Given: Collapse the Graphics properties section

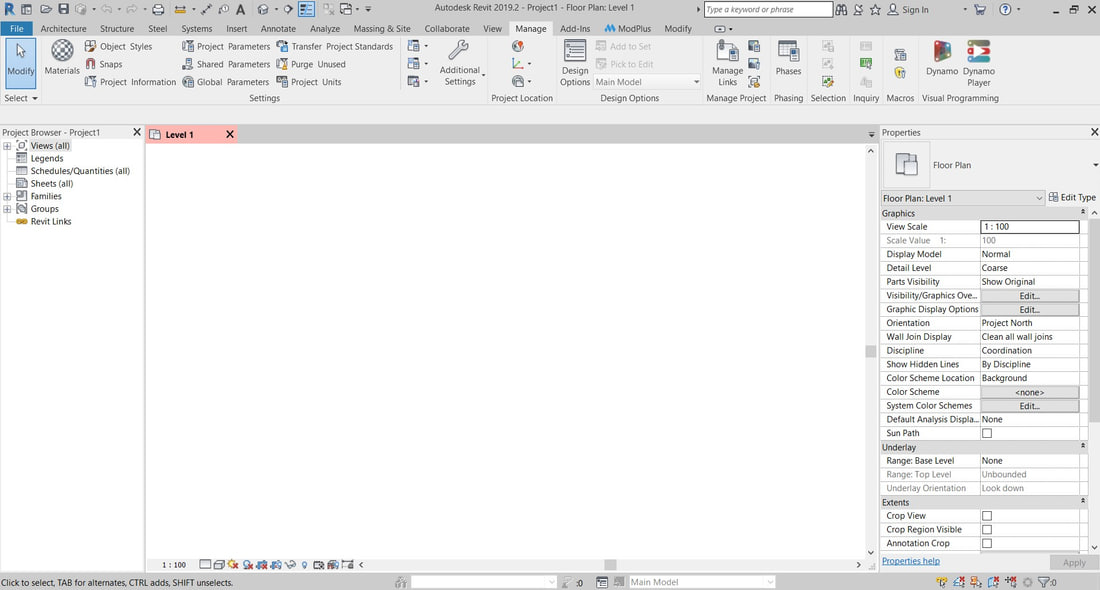Looking at the screenshot, I should pyautogui.click(x=1082, y=212).
